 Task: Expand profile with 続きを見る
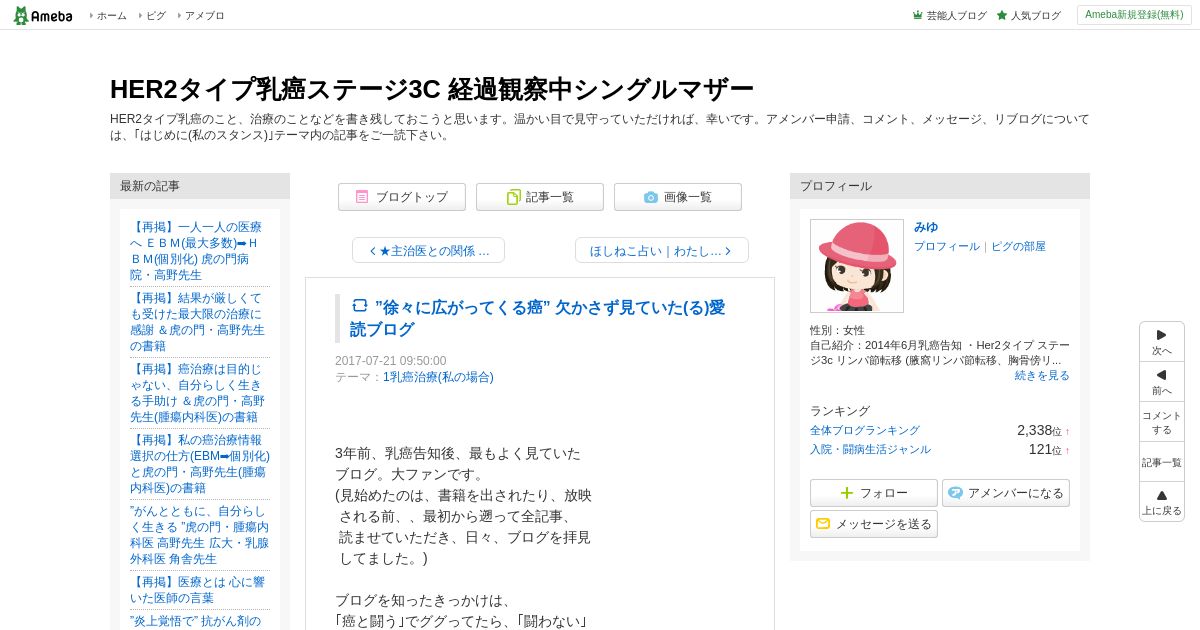[1042, 375]
